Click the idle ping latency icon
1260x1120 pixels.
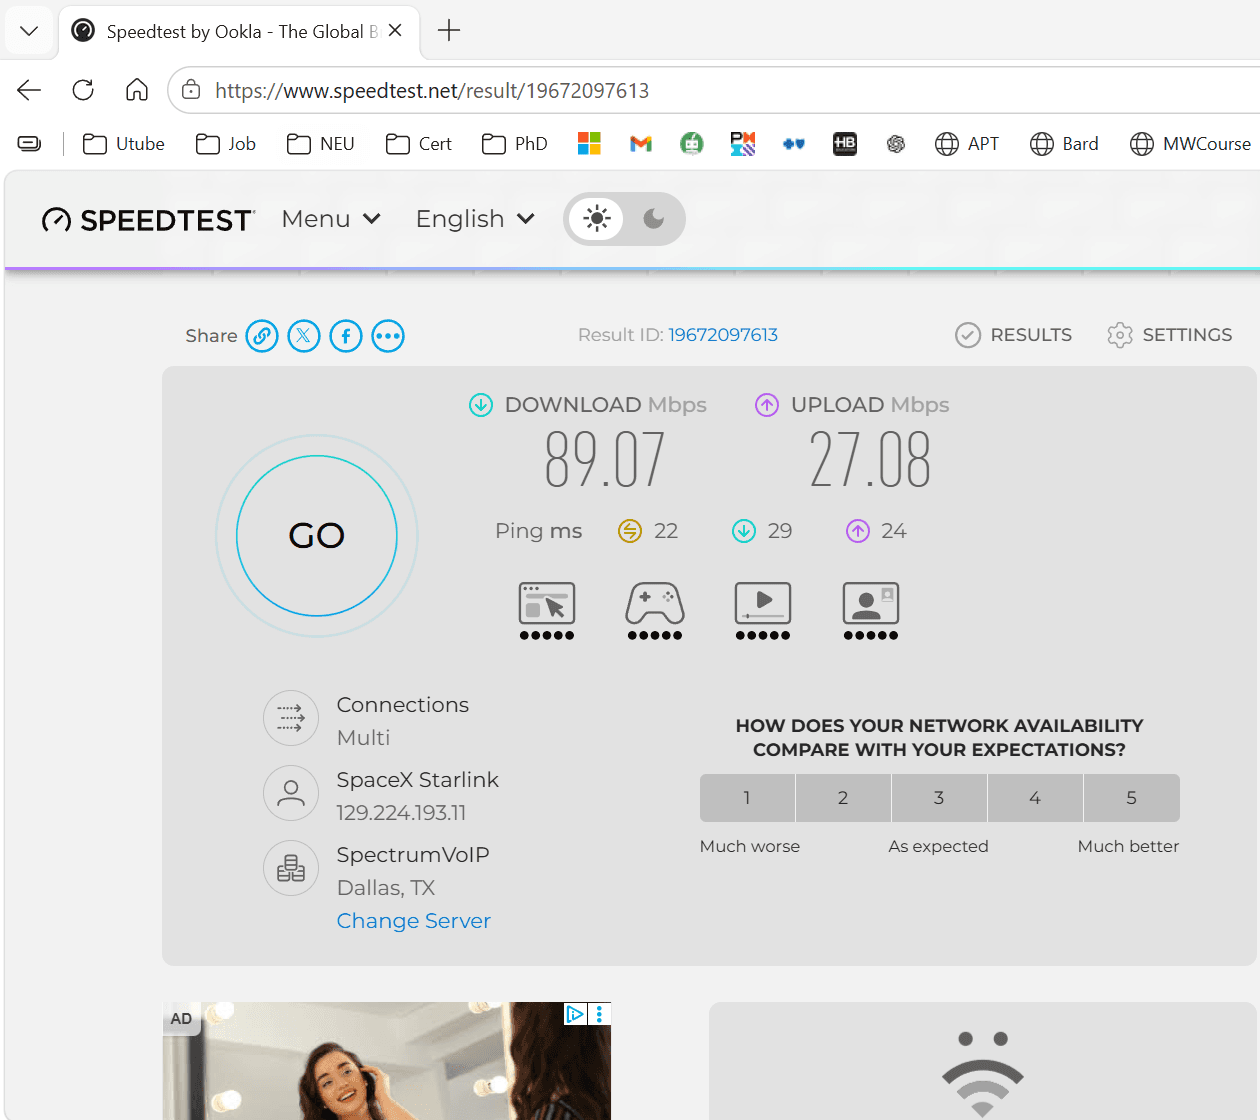pos(630,531)
